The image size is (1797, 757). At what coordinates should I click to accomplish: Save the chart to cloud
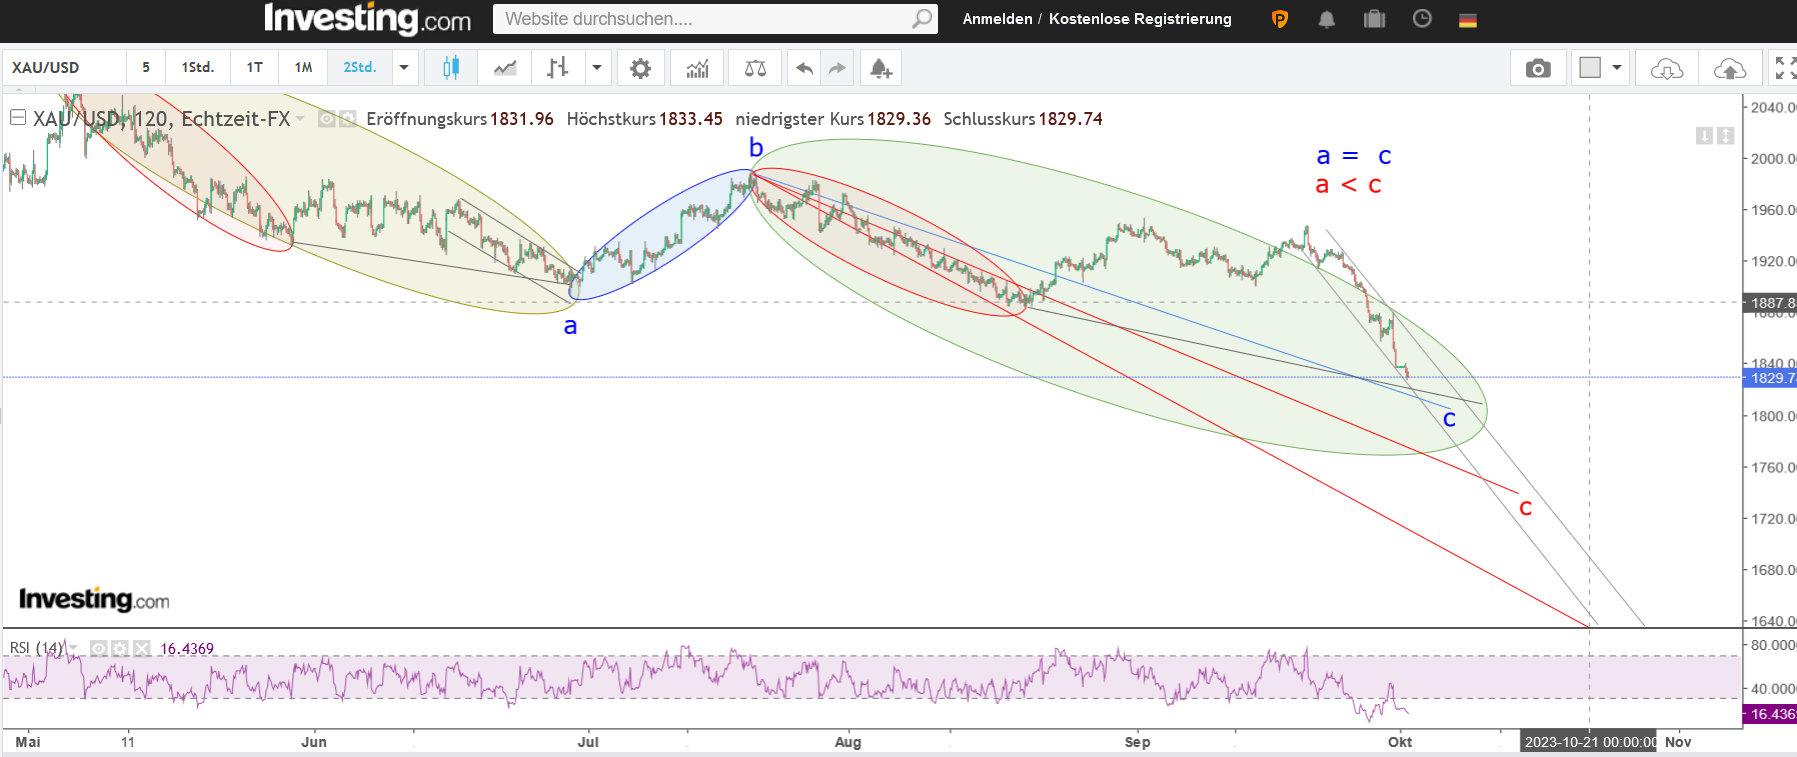click(x=1730, y=68)
